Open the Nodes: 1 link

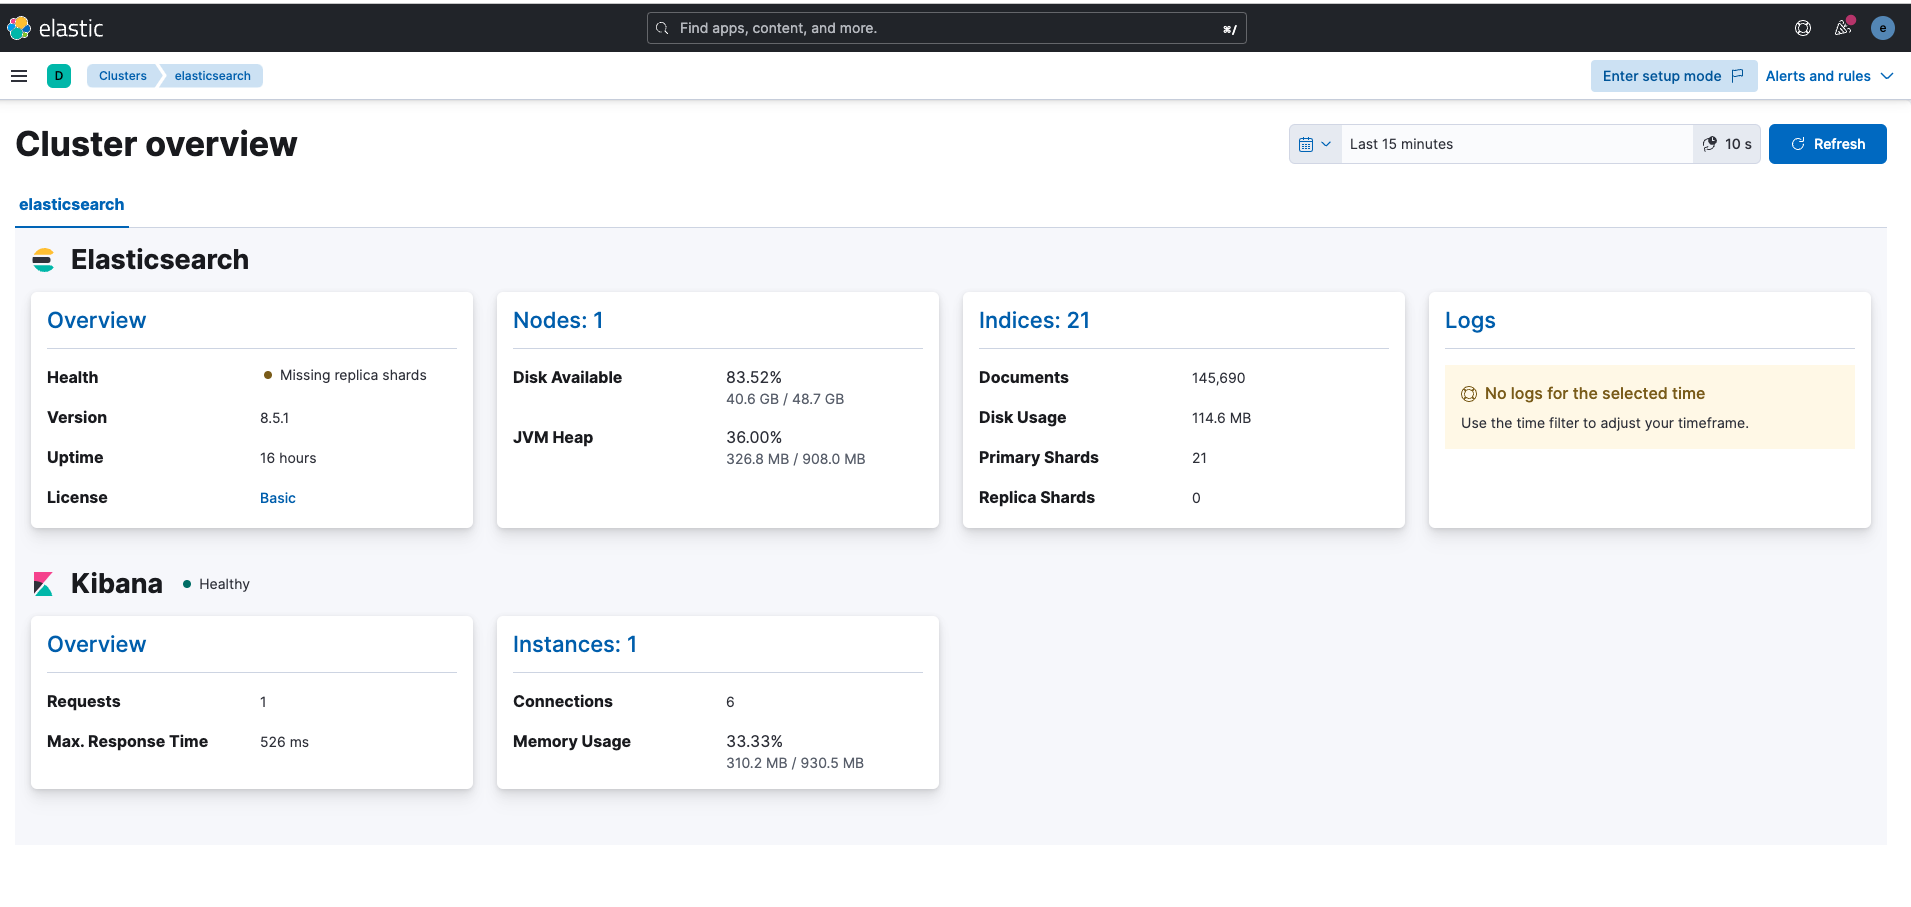(x=558, y=320)
